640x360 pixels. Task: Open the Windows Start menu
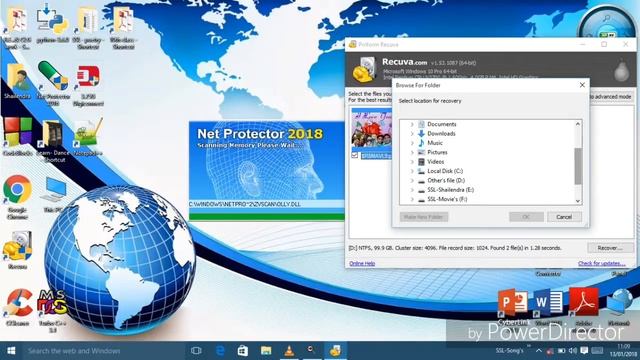(x=11, y=351)
